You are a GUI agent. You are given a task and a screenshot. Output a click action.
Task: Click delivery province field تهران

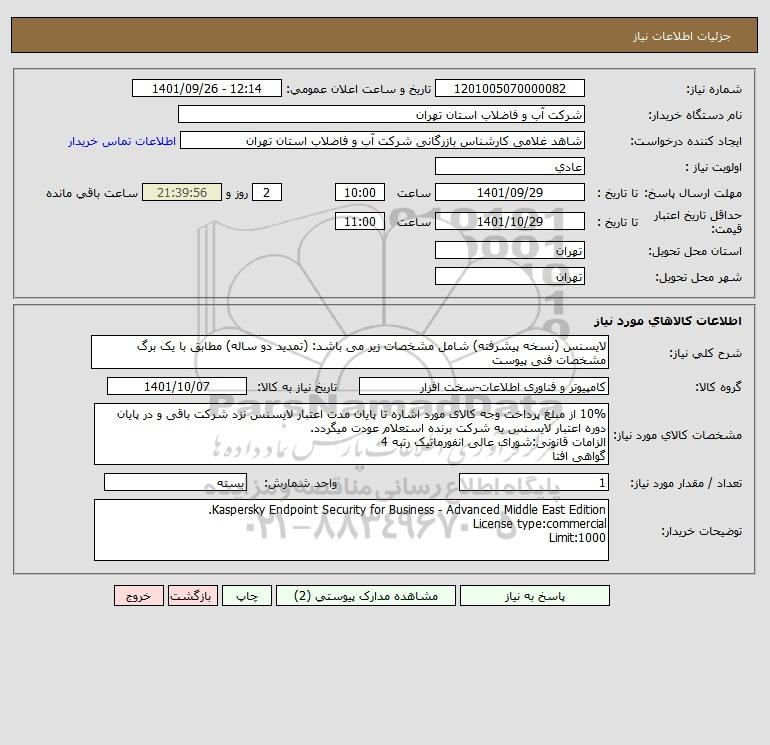click(x=510, y=250)
